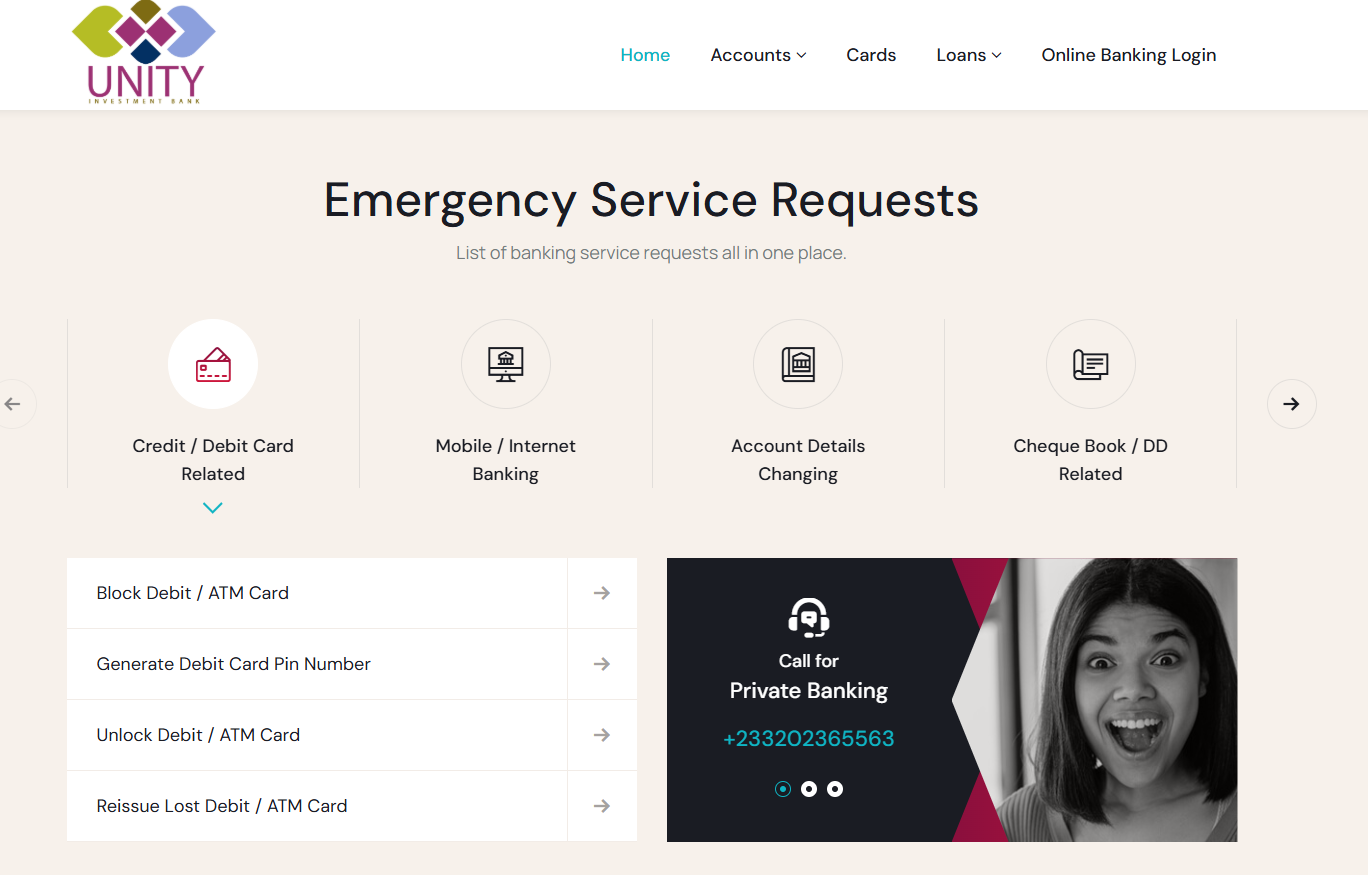Open the Cards menu item
The width and height of the screenshot is (1368, 875).
point(871,55)
